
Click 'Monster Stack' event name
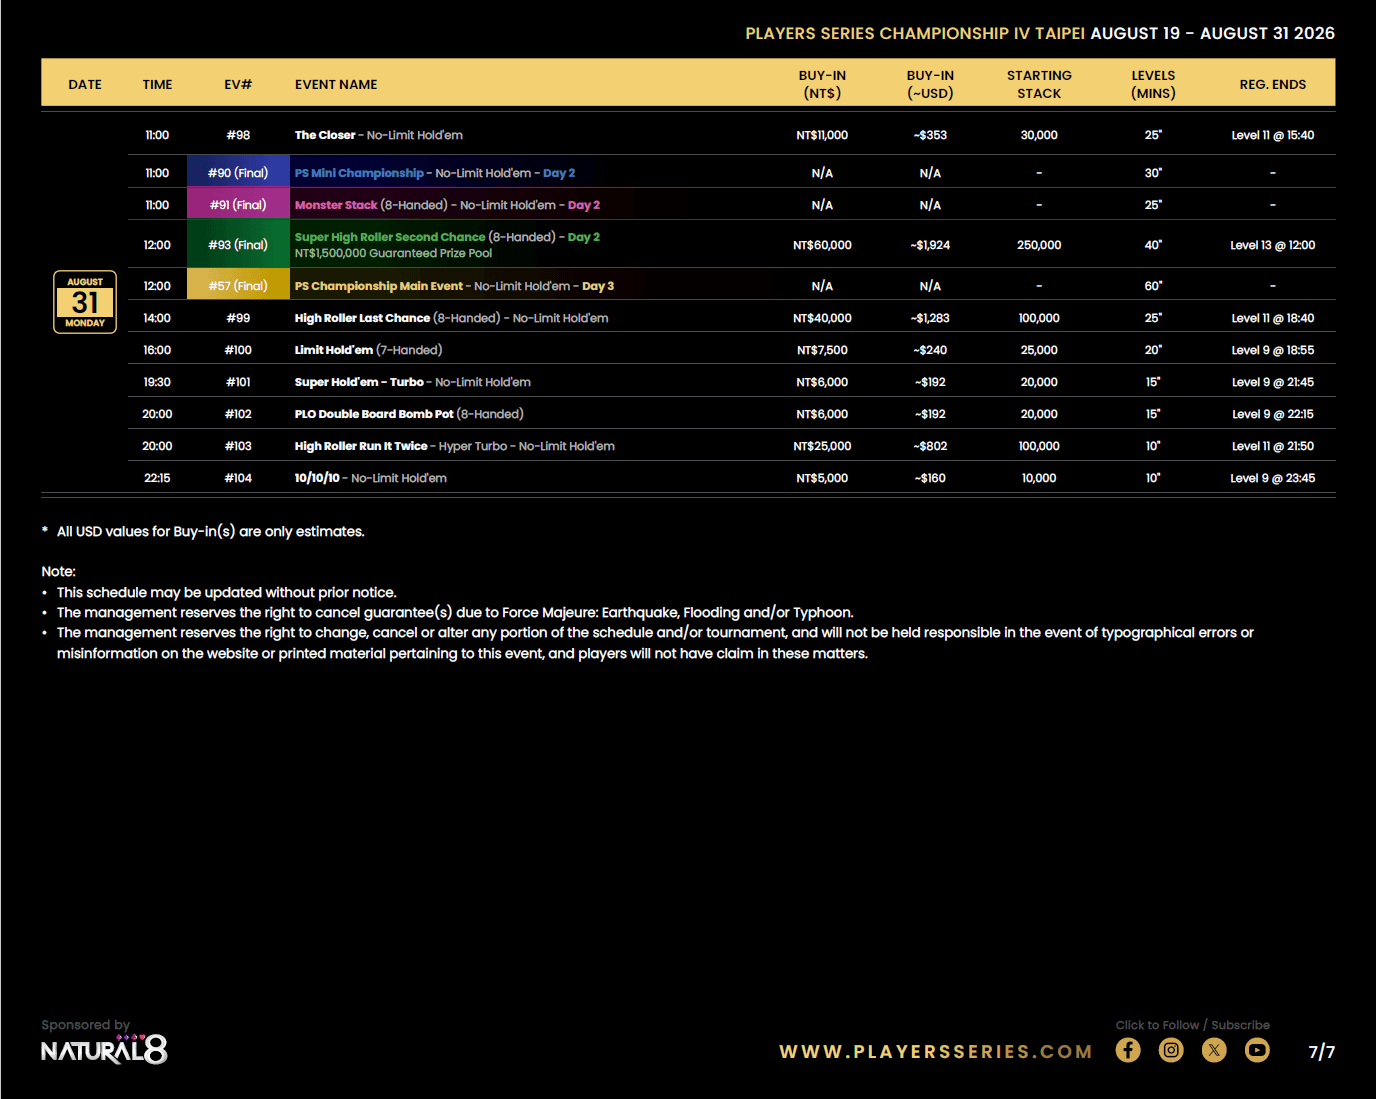pos(336,205)
